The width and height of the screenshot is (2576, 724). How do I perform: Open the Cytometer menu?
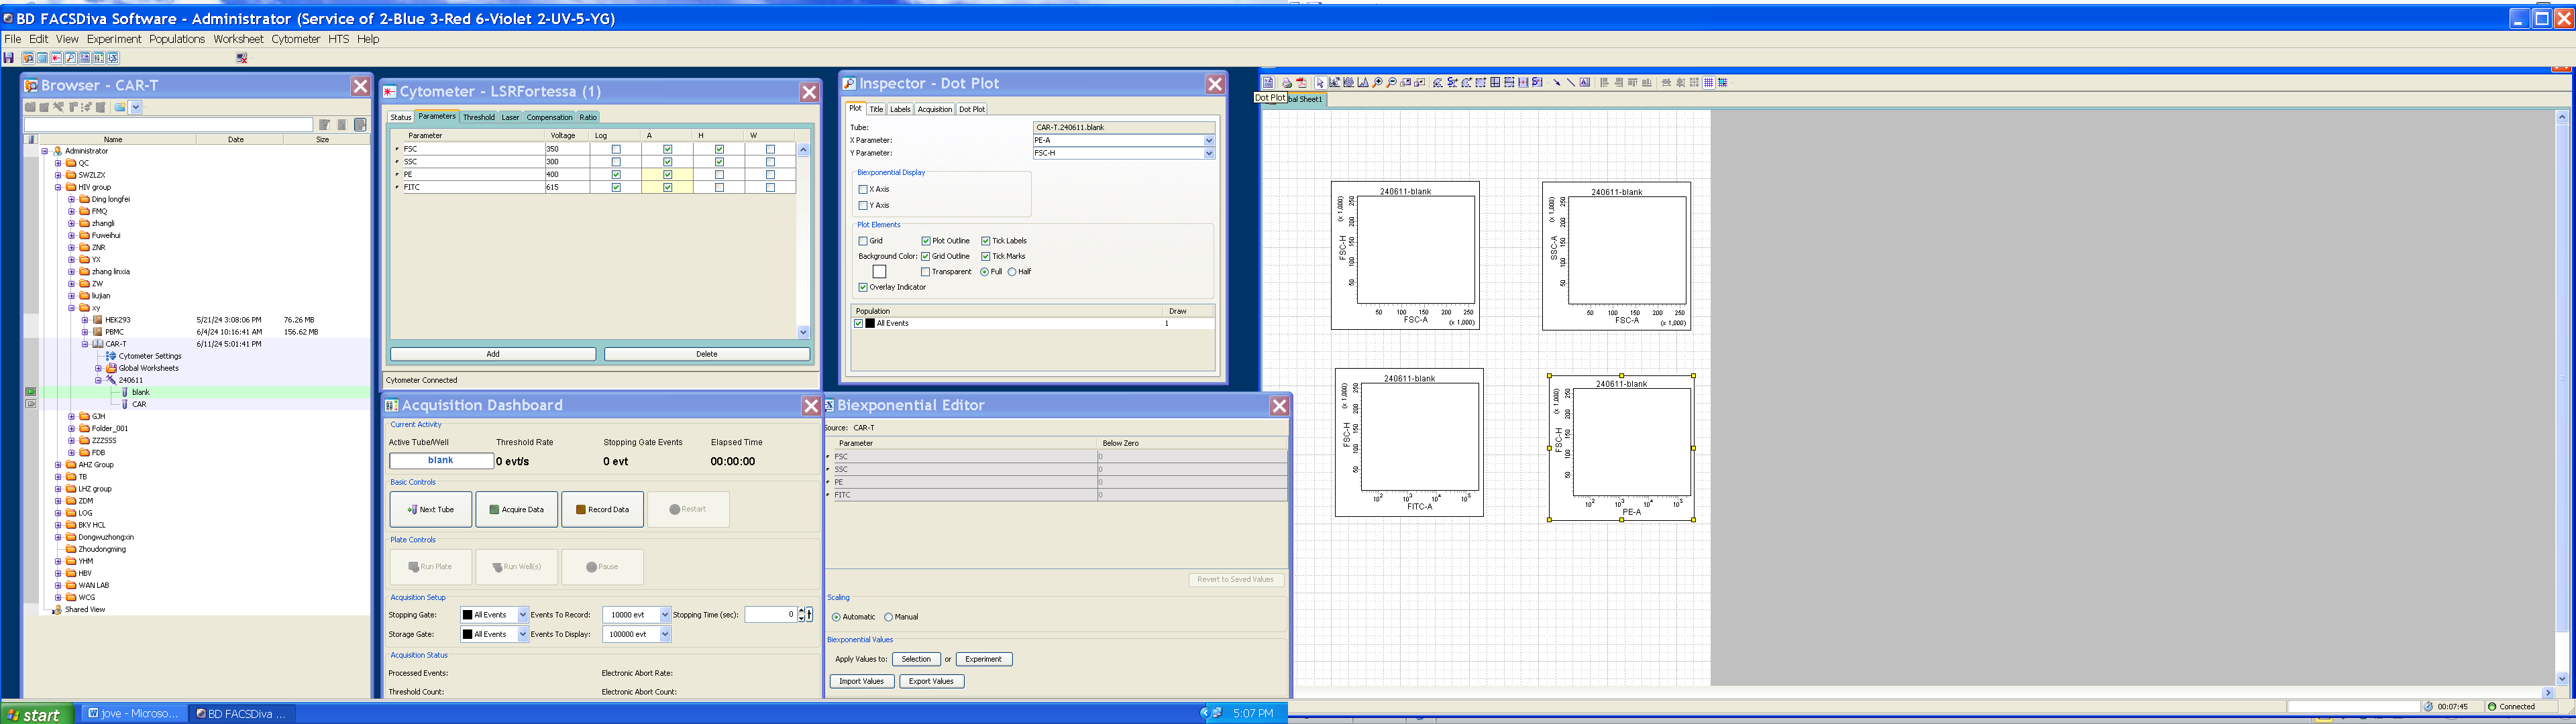point(295,39)
